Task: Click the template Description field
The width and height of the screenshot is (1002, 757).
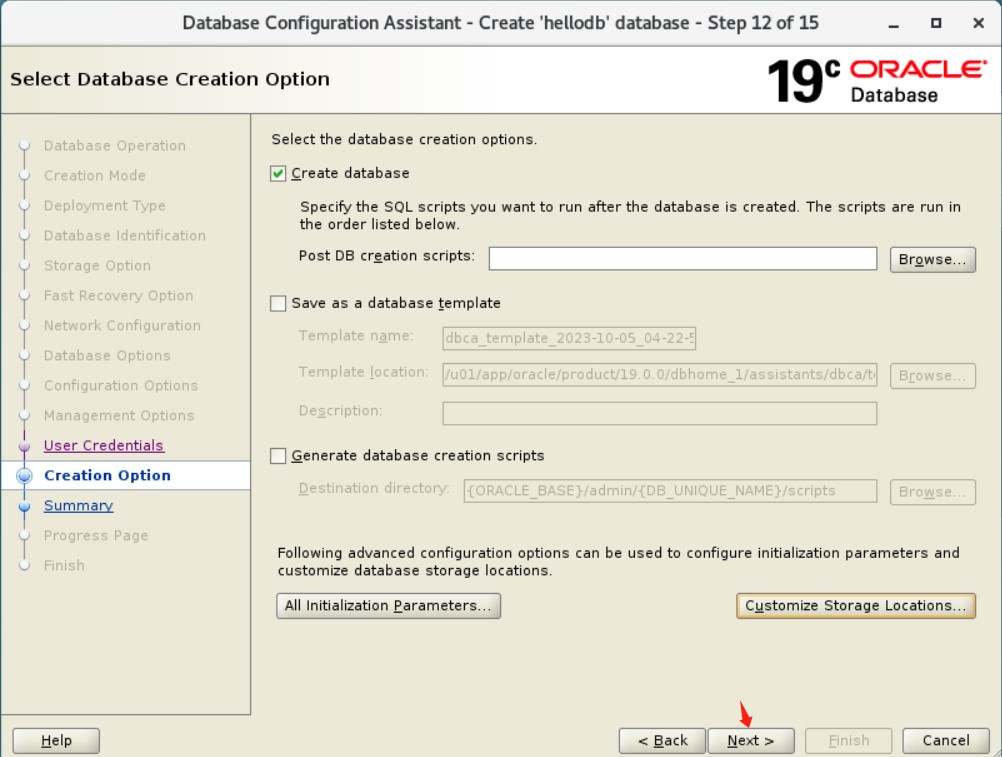Action: (x=659, y=413)
